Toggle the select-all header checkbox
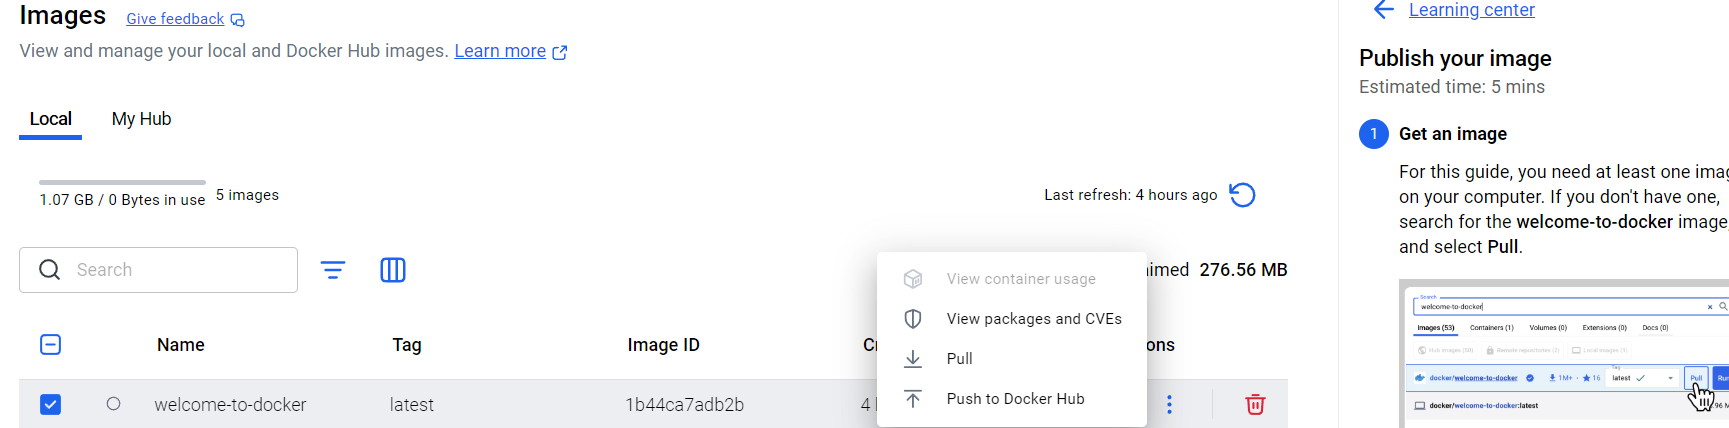 pyautogui.click(x=50, y=345)
